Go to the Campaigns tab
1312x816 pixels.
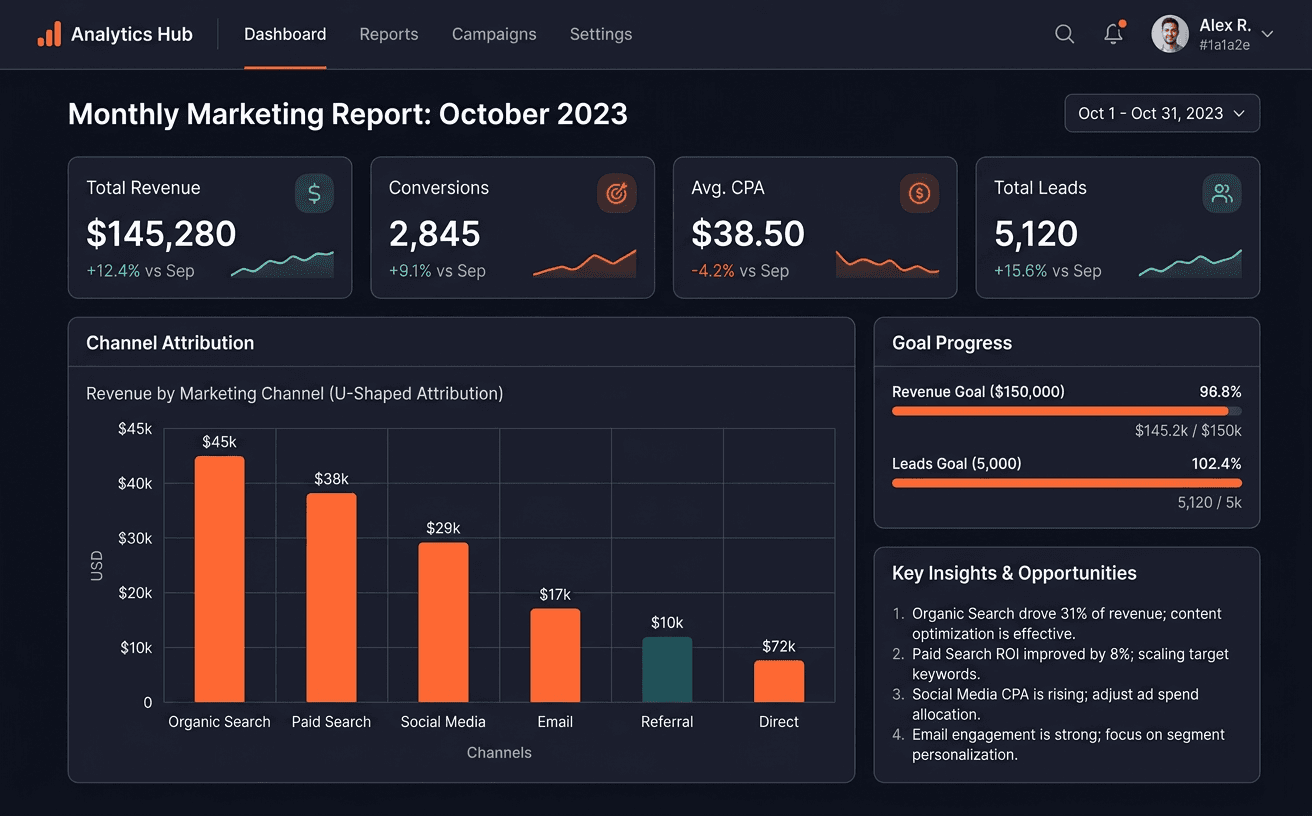494,34
